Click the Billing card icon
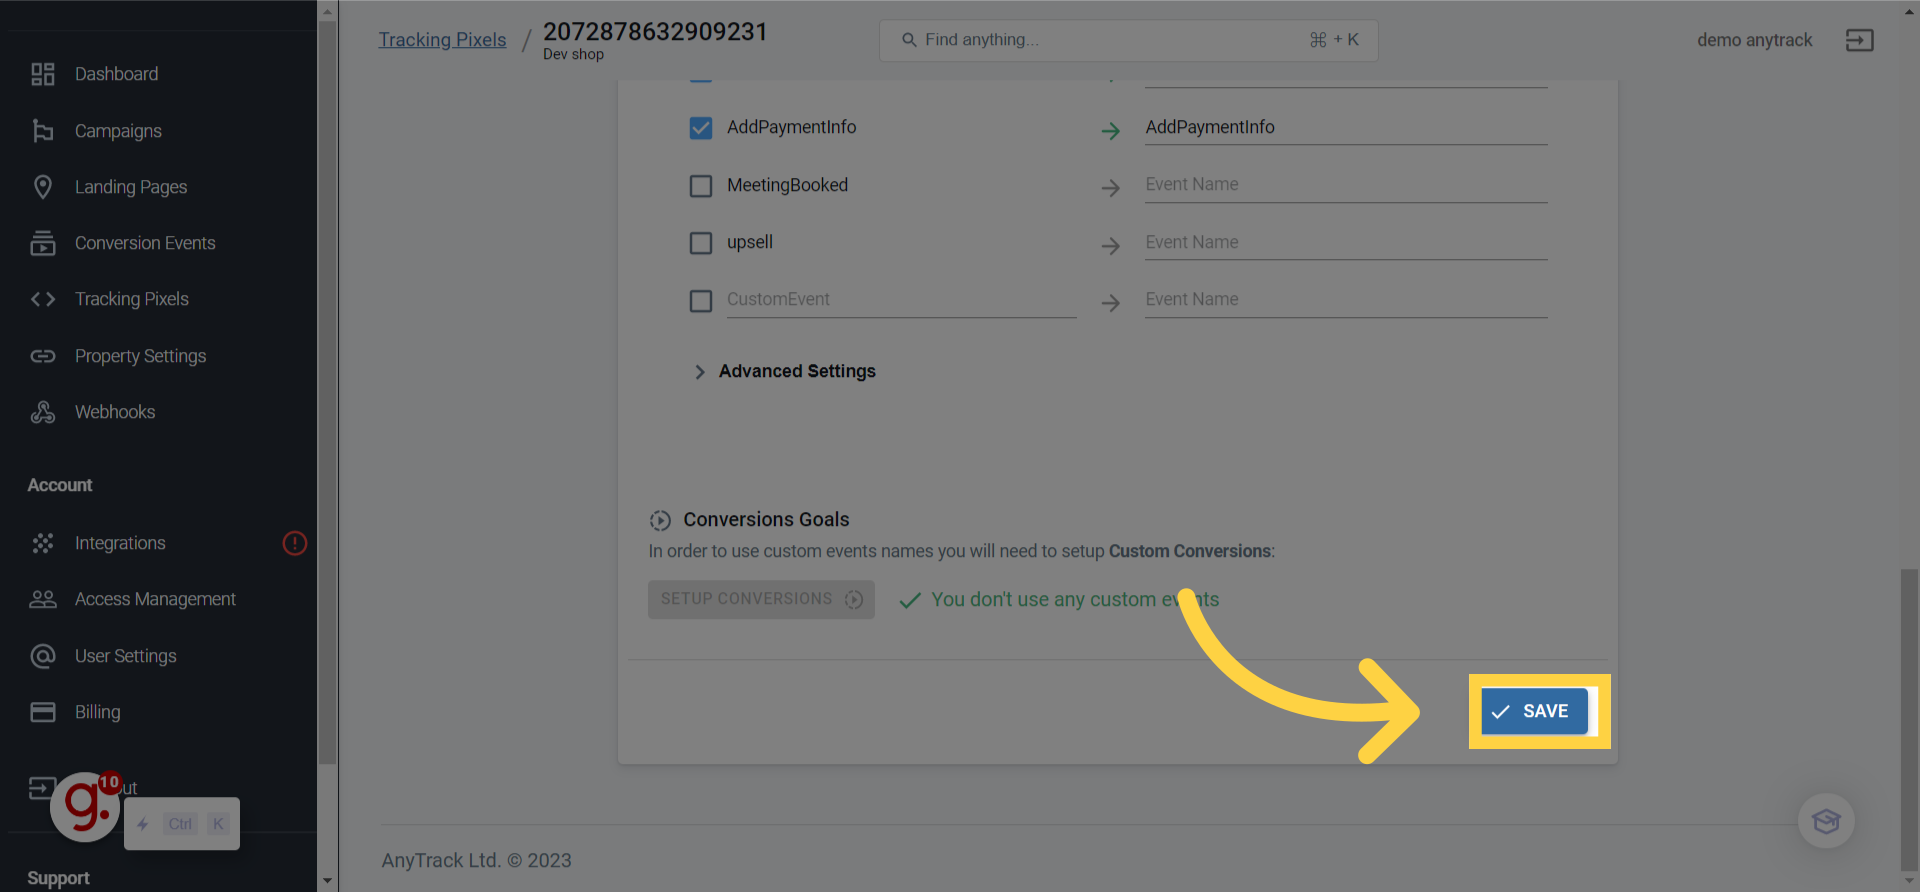Viewport: 1920px width, 892px height. tap(42, 712)
